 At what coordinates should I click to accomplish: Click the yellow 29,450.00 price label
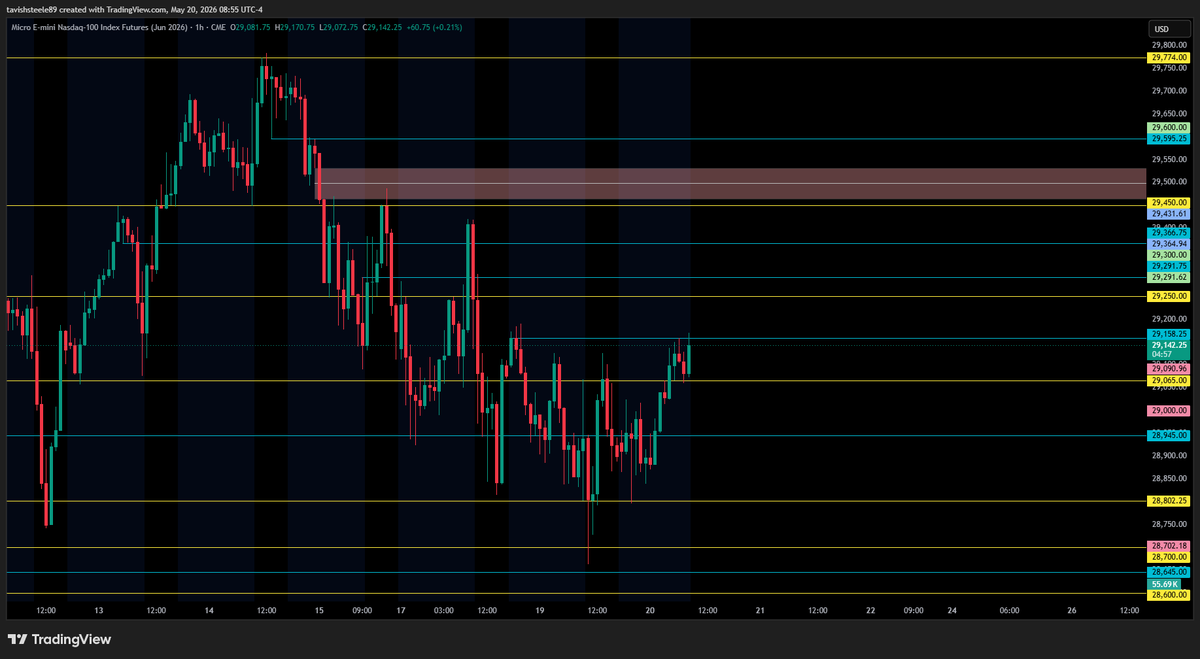[x=1169, y=202]
